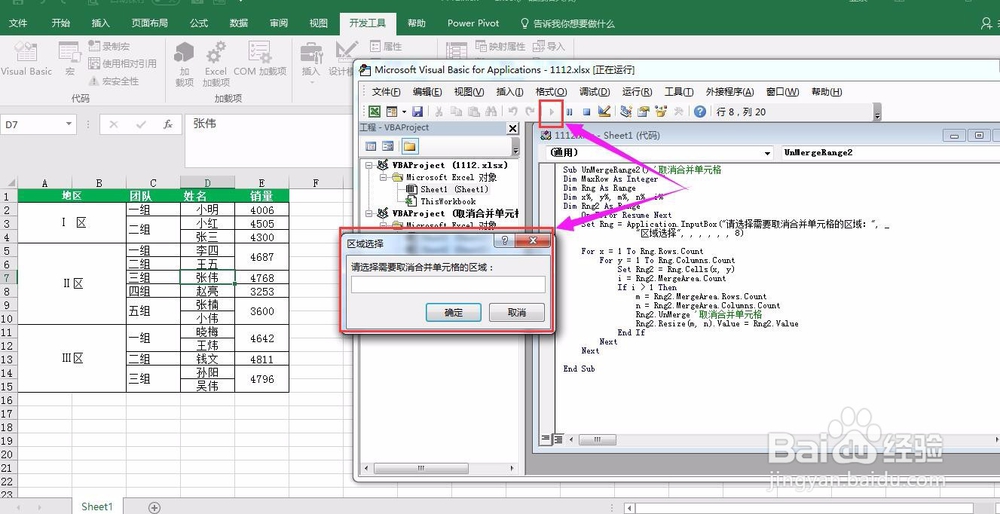The height and width of the screenshot is (514, 1000).
Task: Click the 加载项 ribbon icon
Action: (184, 64)
